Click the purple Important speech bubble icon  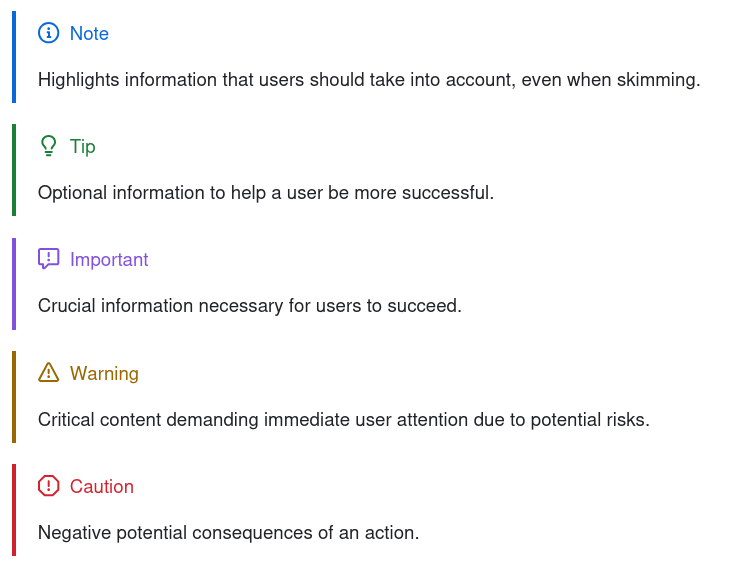(x=49, y=259)
